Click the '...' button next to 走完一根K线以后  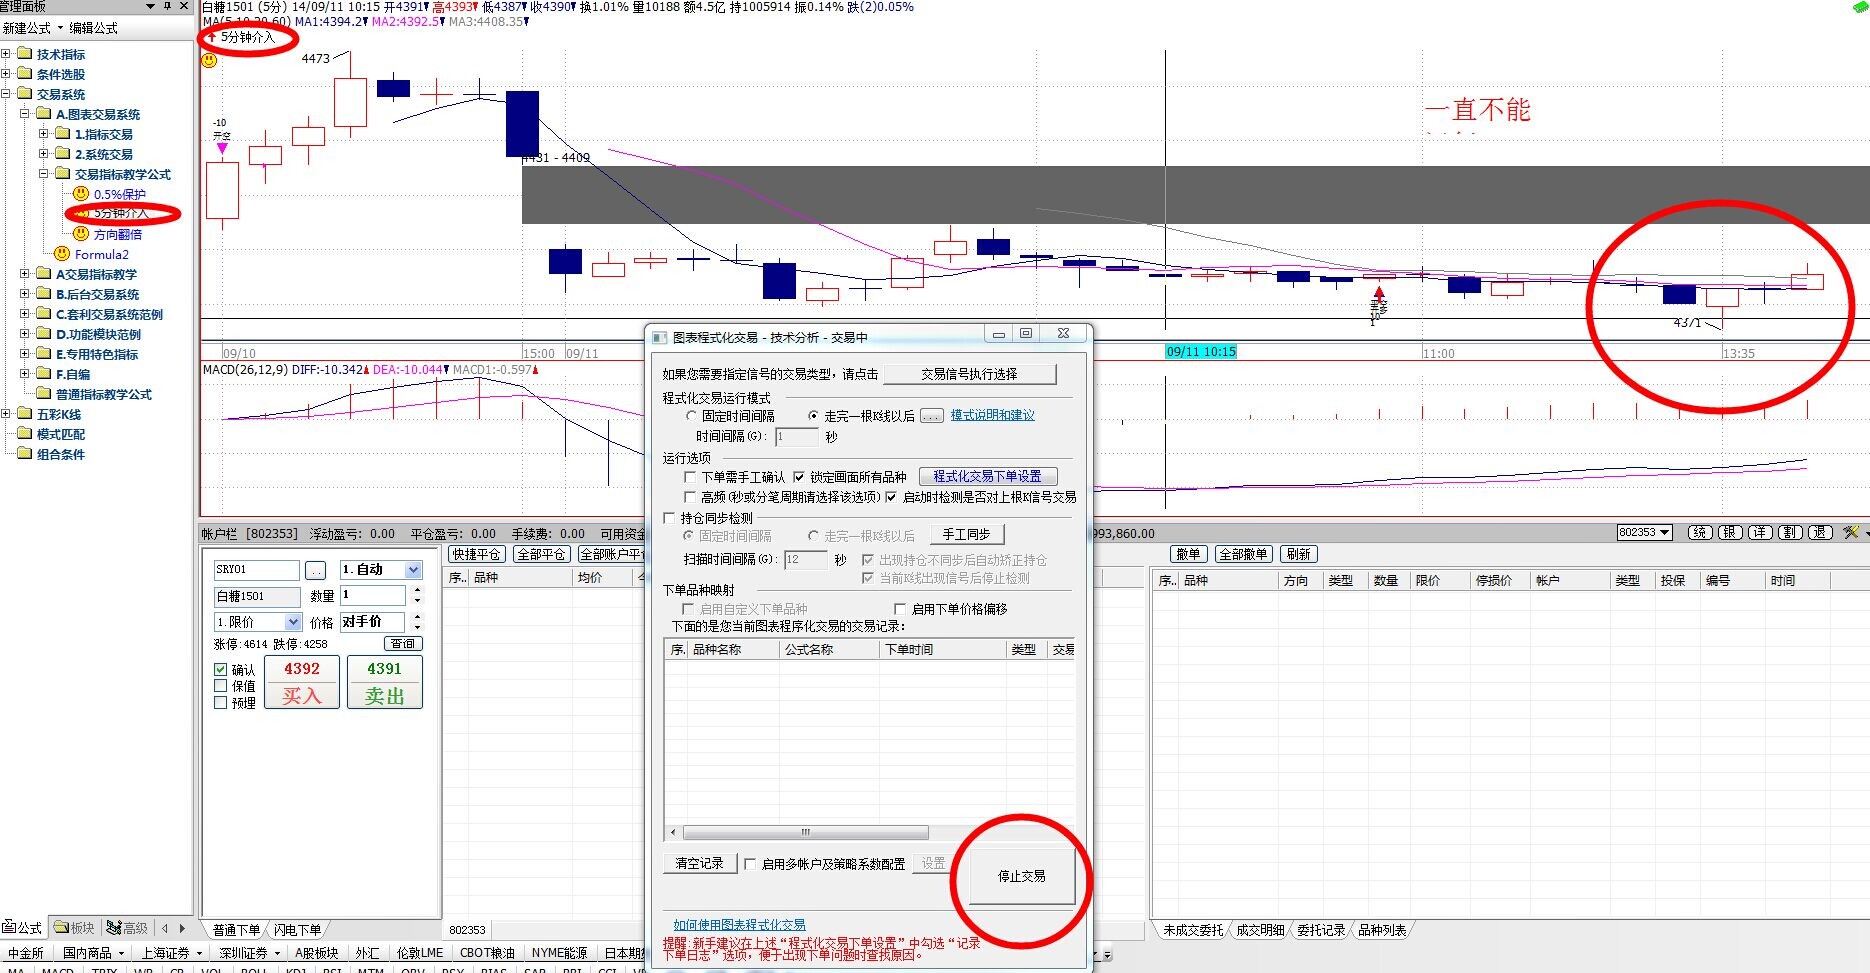coord(931,415)
